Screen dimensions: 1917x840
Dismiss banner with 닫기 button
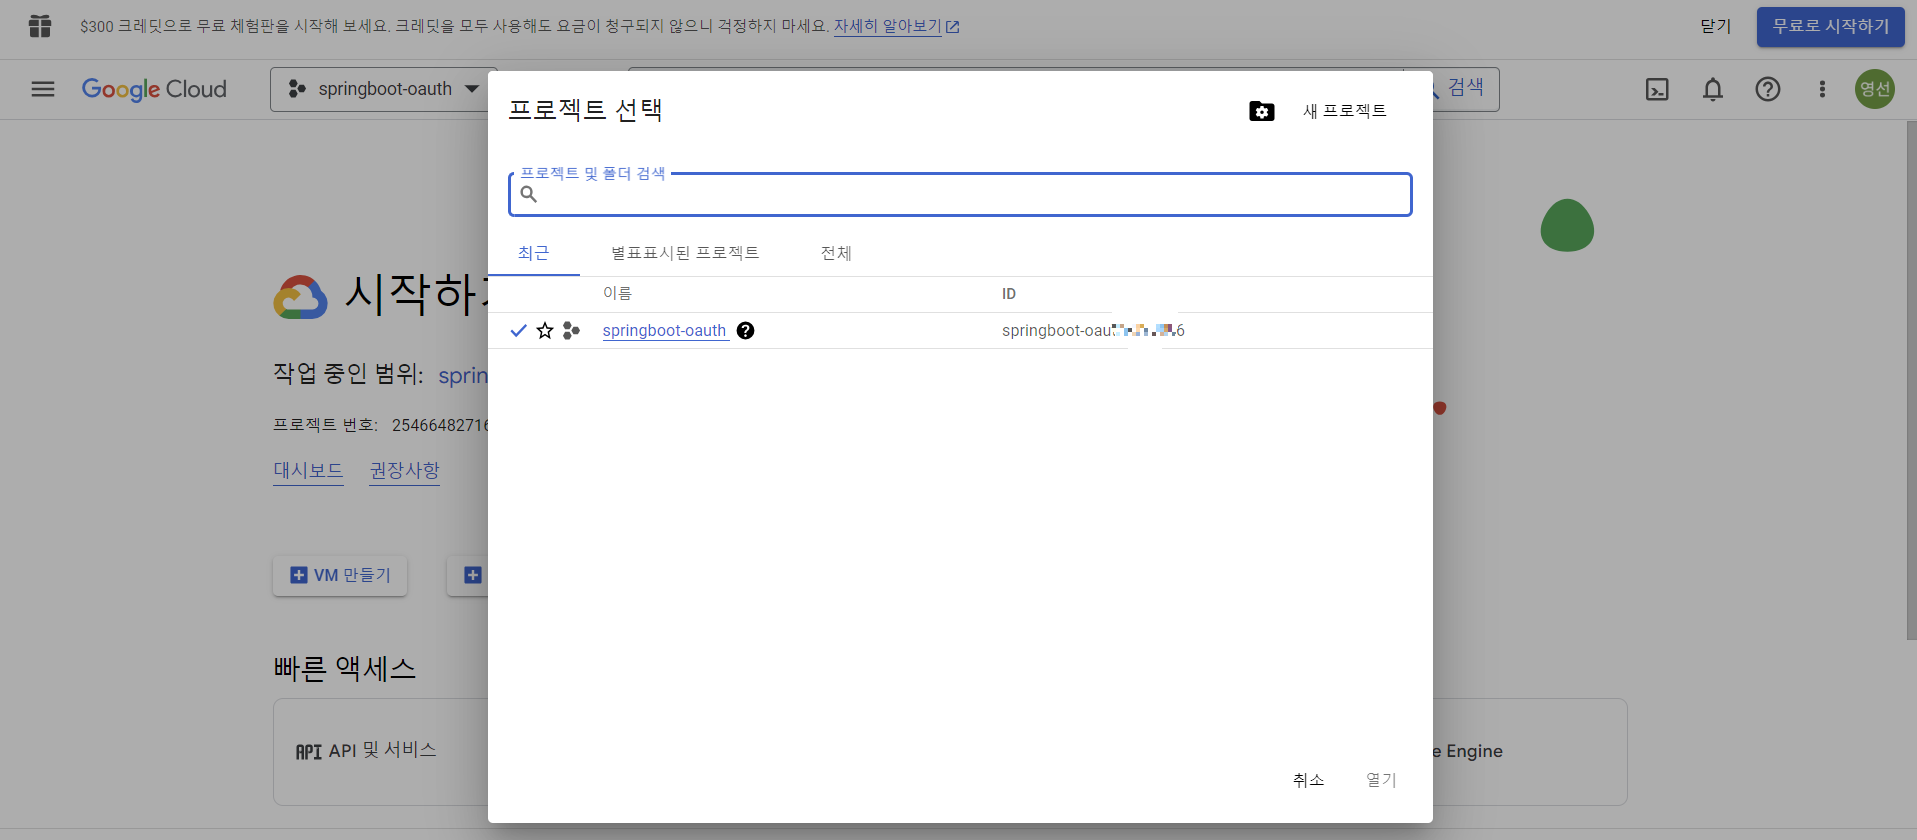coord(1715,26)
